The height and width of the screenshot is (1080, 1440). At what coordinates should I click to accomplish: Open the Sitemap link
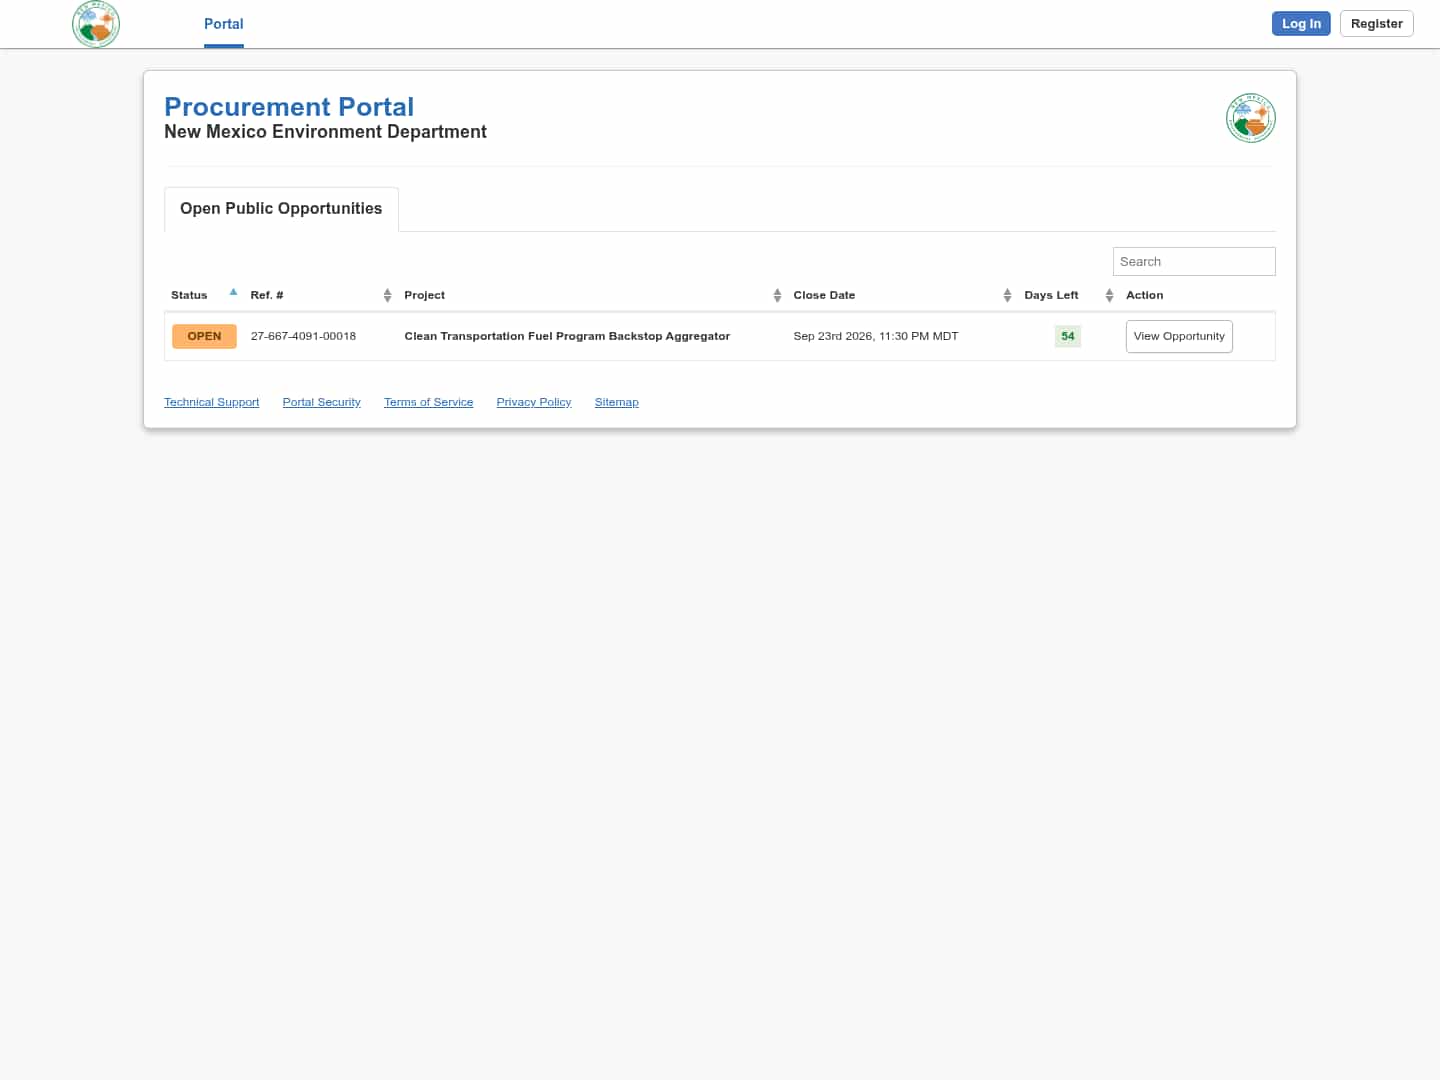point(616,402)
